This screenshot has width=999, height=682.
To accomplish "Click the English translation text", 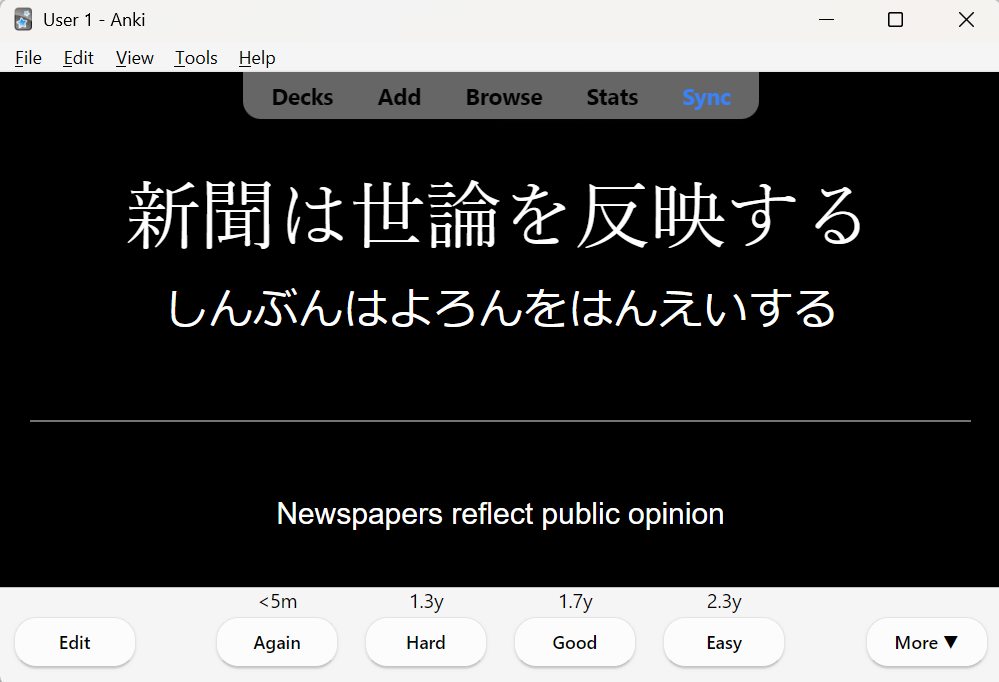I will click(x=499, y=513).
